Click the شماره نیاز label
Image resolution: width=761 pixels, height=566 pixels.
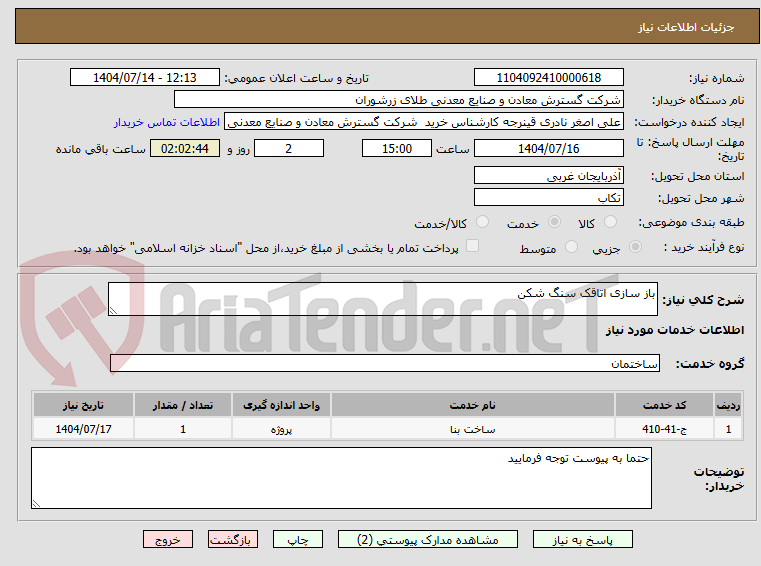pos(716,78)
